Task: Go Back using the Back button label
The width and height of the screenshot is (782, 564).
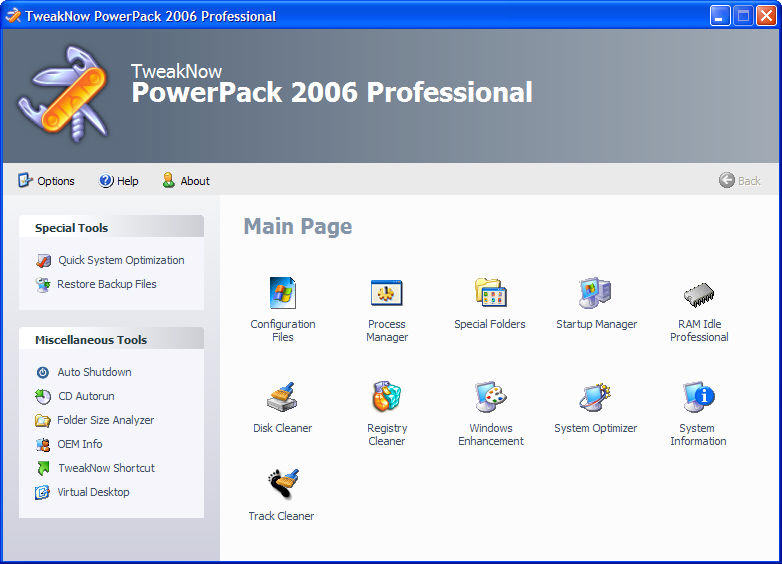Action: pos(749,181)
